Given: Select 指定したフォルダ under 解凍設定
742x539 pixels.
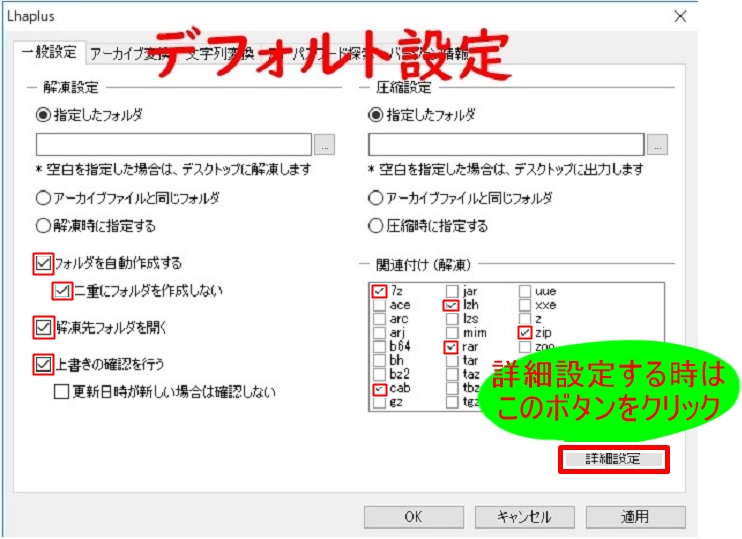Looking at the screenshot, I should [89, 115].
